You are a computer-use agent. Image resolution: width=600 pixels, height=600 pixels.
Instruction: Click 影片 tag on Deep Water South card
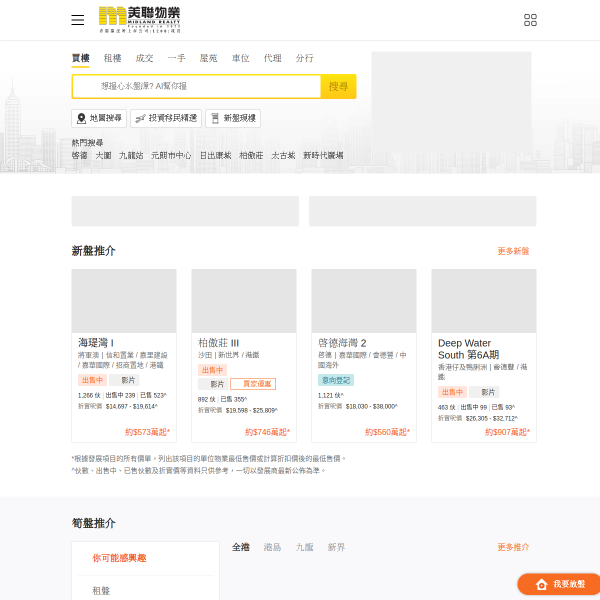(484, 392)
